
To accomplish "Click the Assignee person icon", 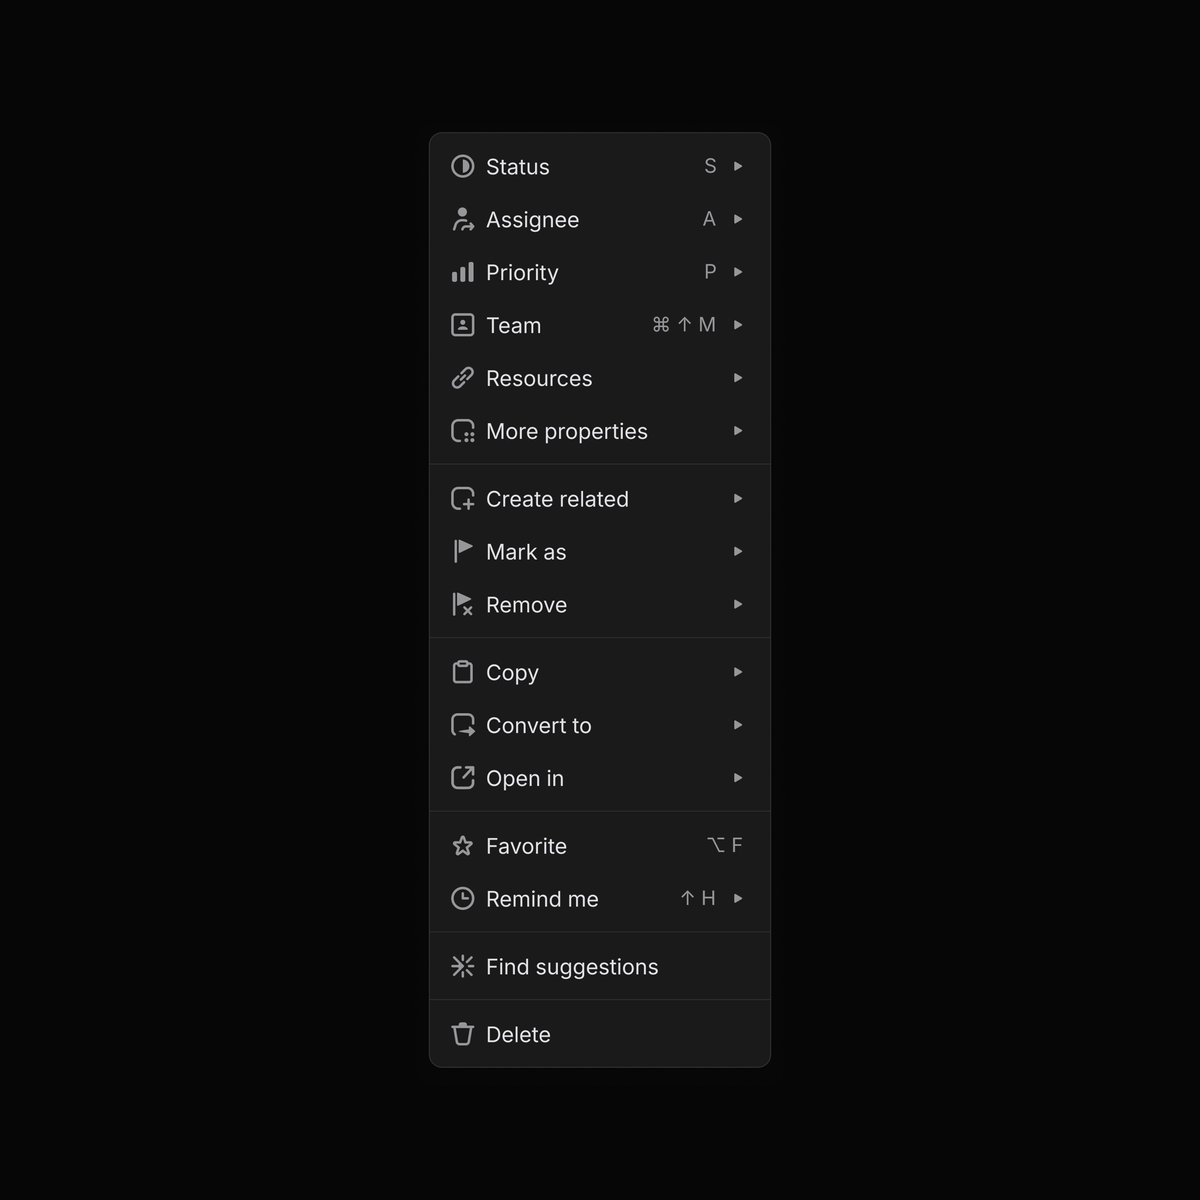I will (x=462, y=219).
